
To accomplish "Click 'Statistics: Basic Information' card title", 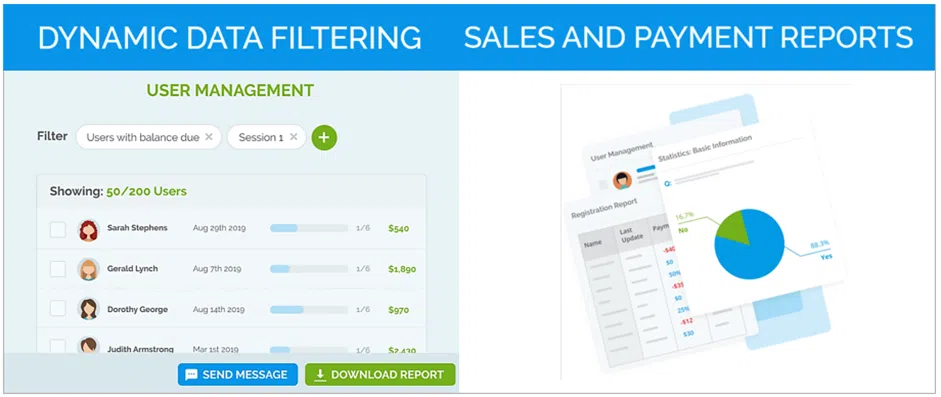I will [x=705, y=148].
